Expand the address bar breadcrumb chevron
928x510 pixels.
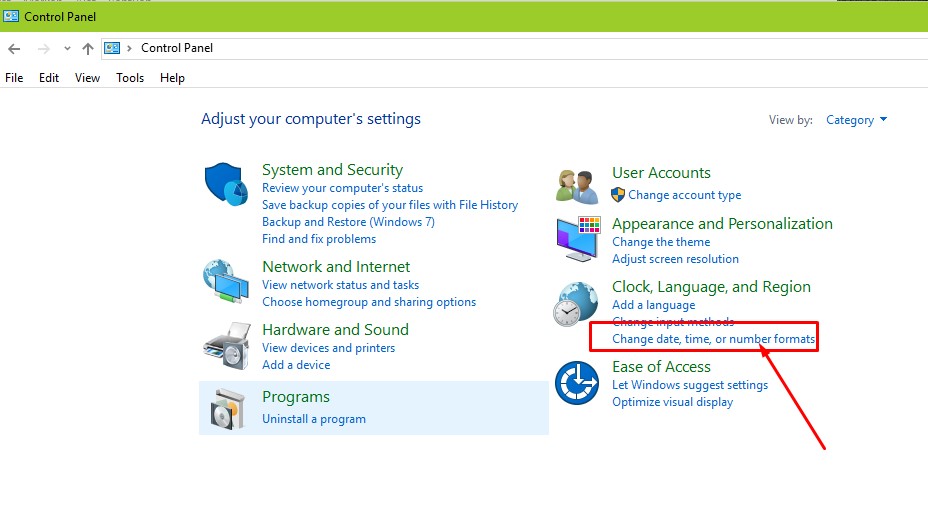(129, 49)
